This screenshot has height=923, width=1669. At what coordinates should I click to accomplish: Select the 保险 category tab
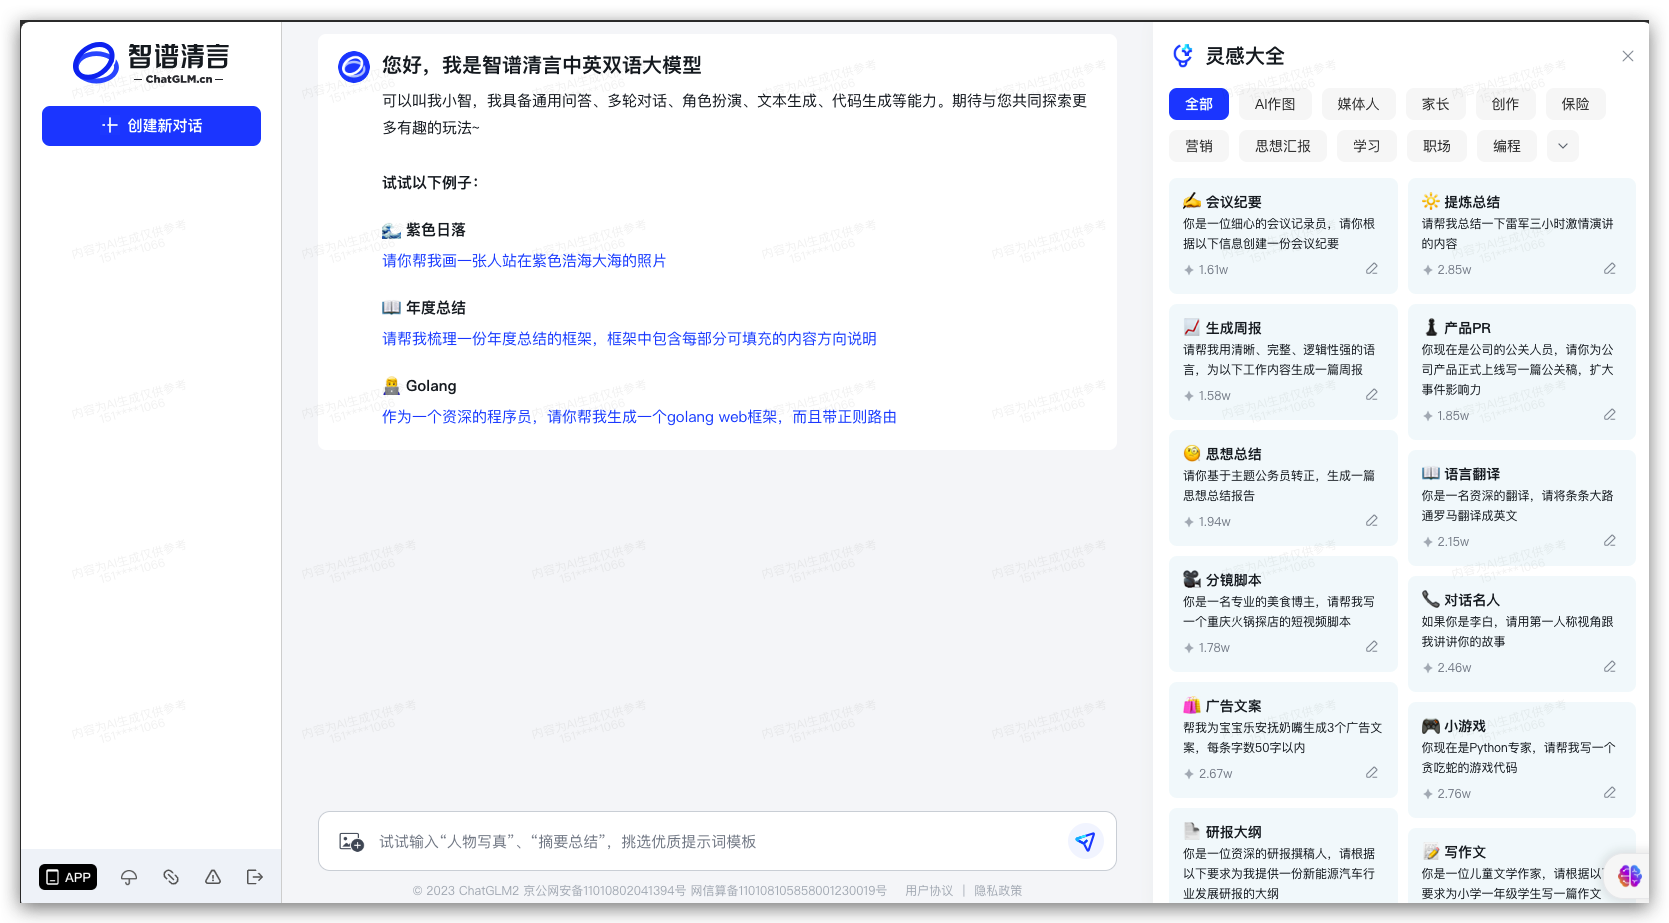[x=1575, y=104]
